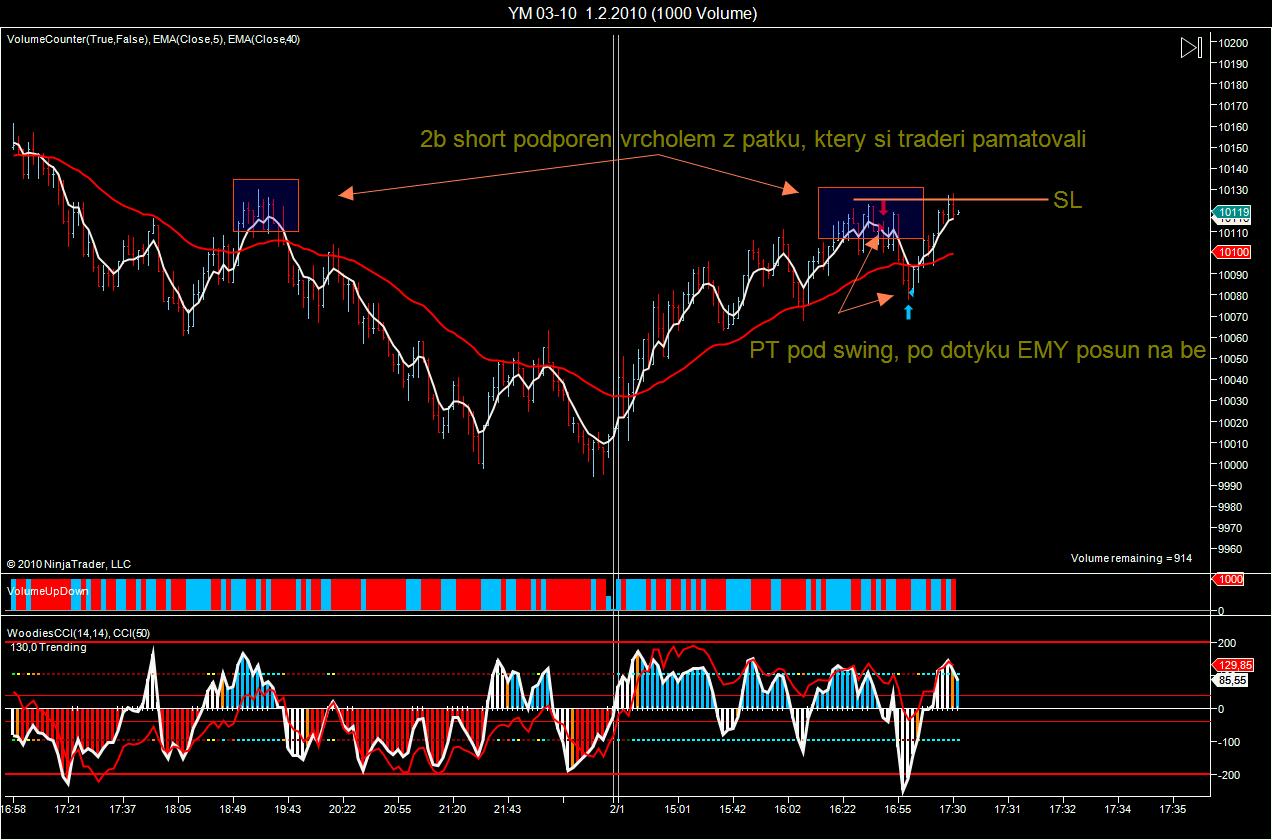
Task: Click the -100 level on CCI axis
Action: (1228, 741)
